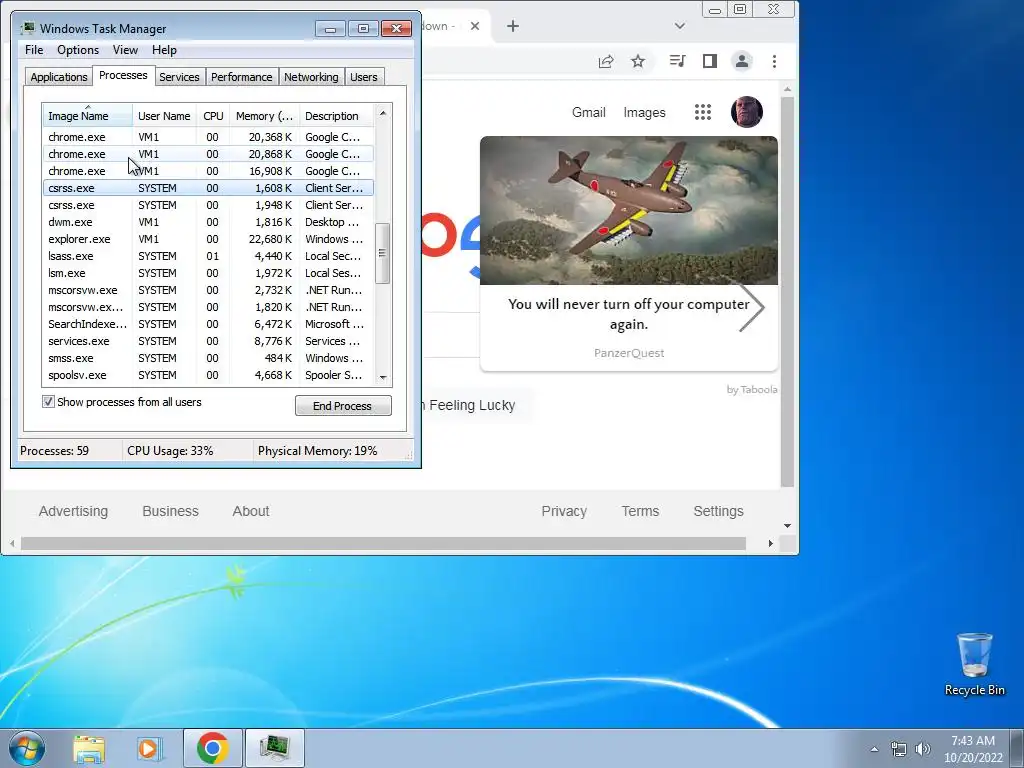Click Chrome horizontal scrollbar right arrow

[x=771, y=543]
